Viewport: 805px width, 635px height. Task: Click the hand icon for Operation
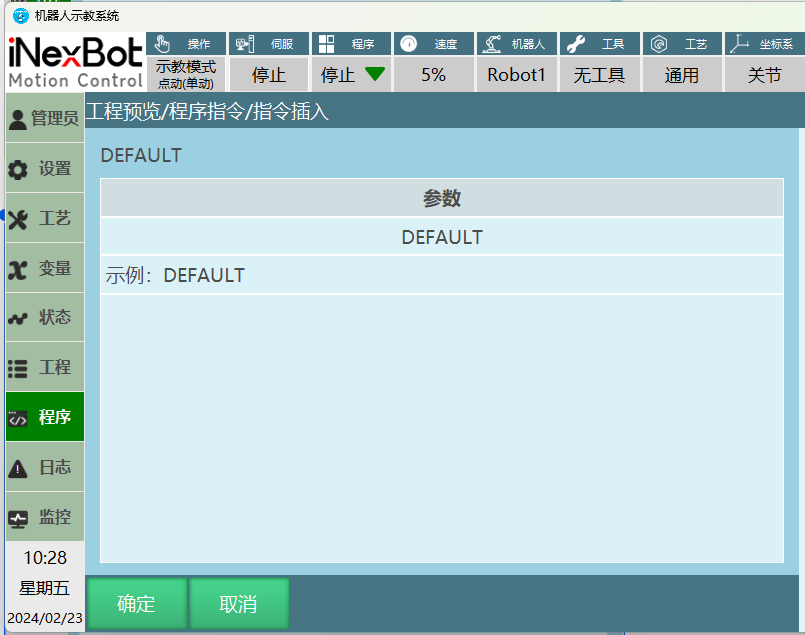pyautogui.click(x=163, y=44)
